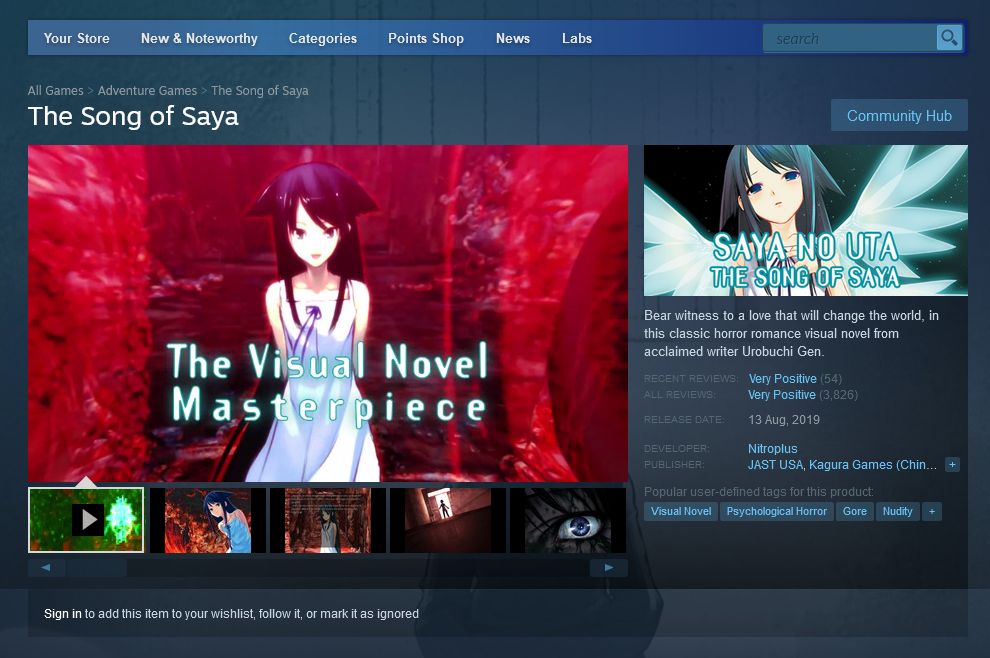The width and height of the screenshot is (990, 658).
Task: Open publisher JAST USA link
Action: 775,465
